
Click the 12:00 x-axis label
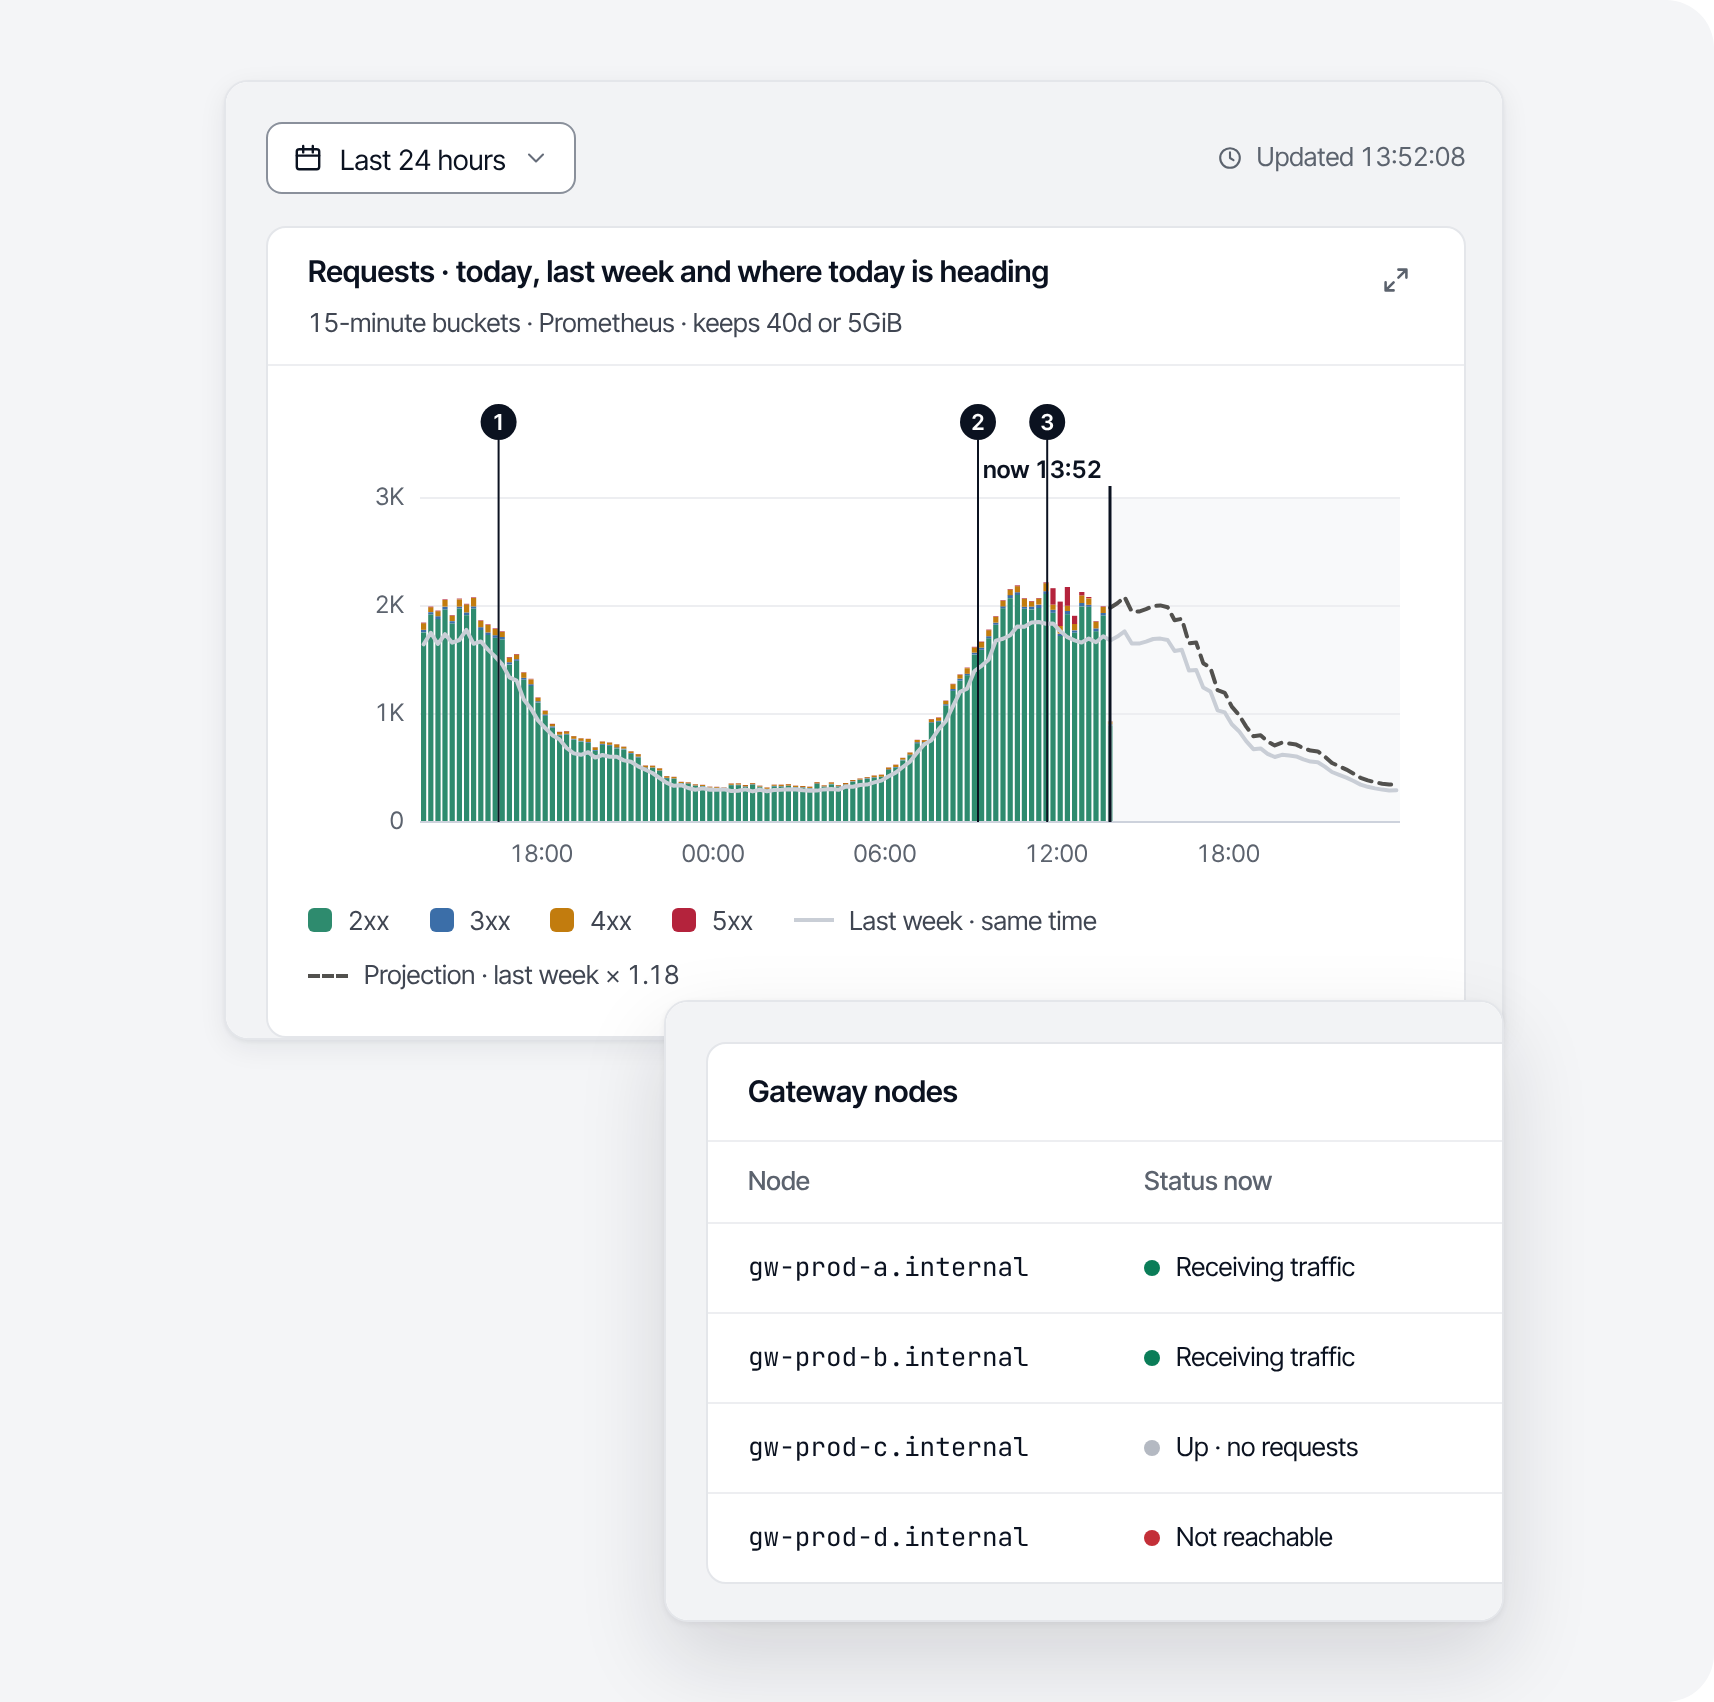pyautogui.click(x=1057, y=854)
